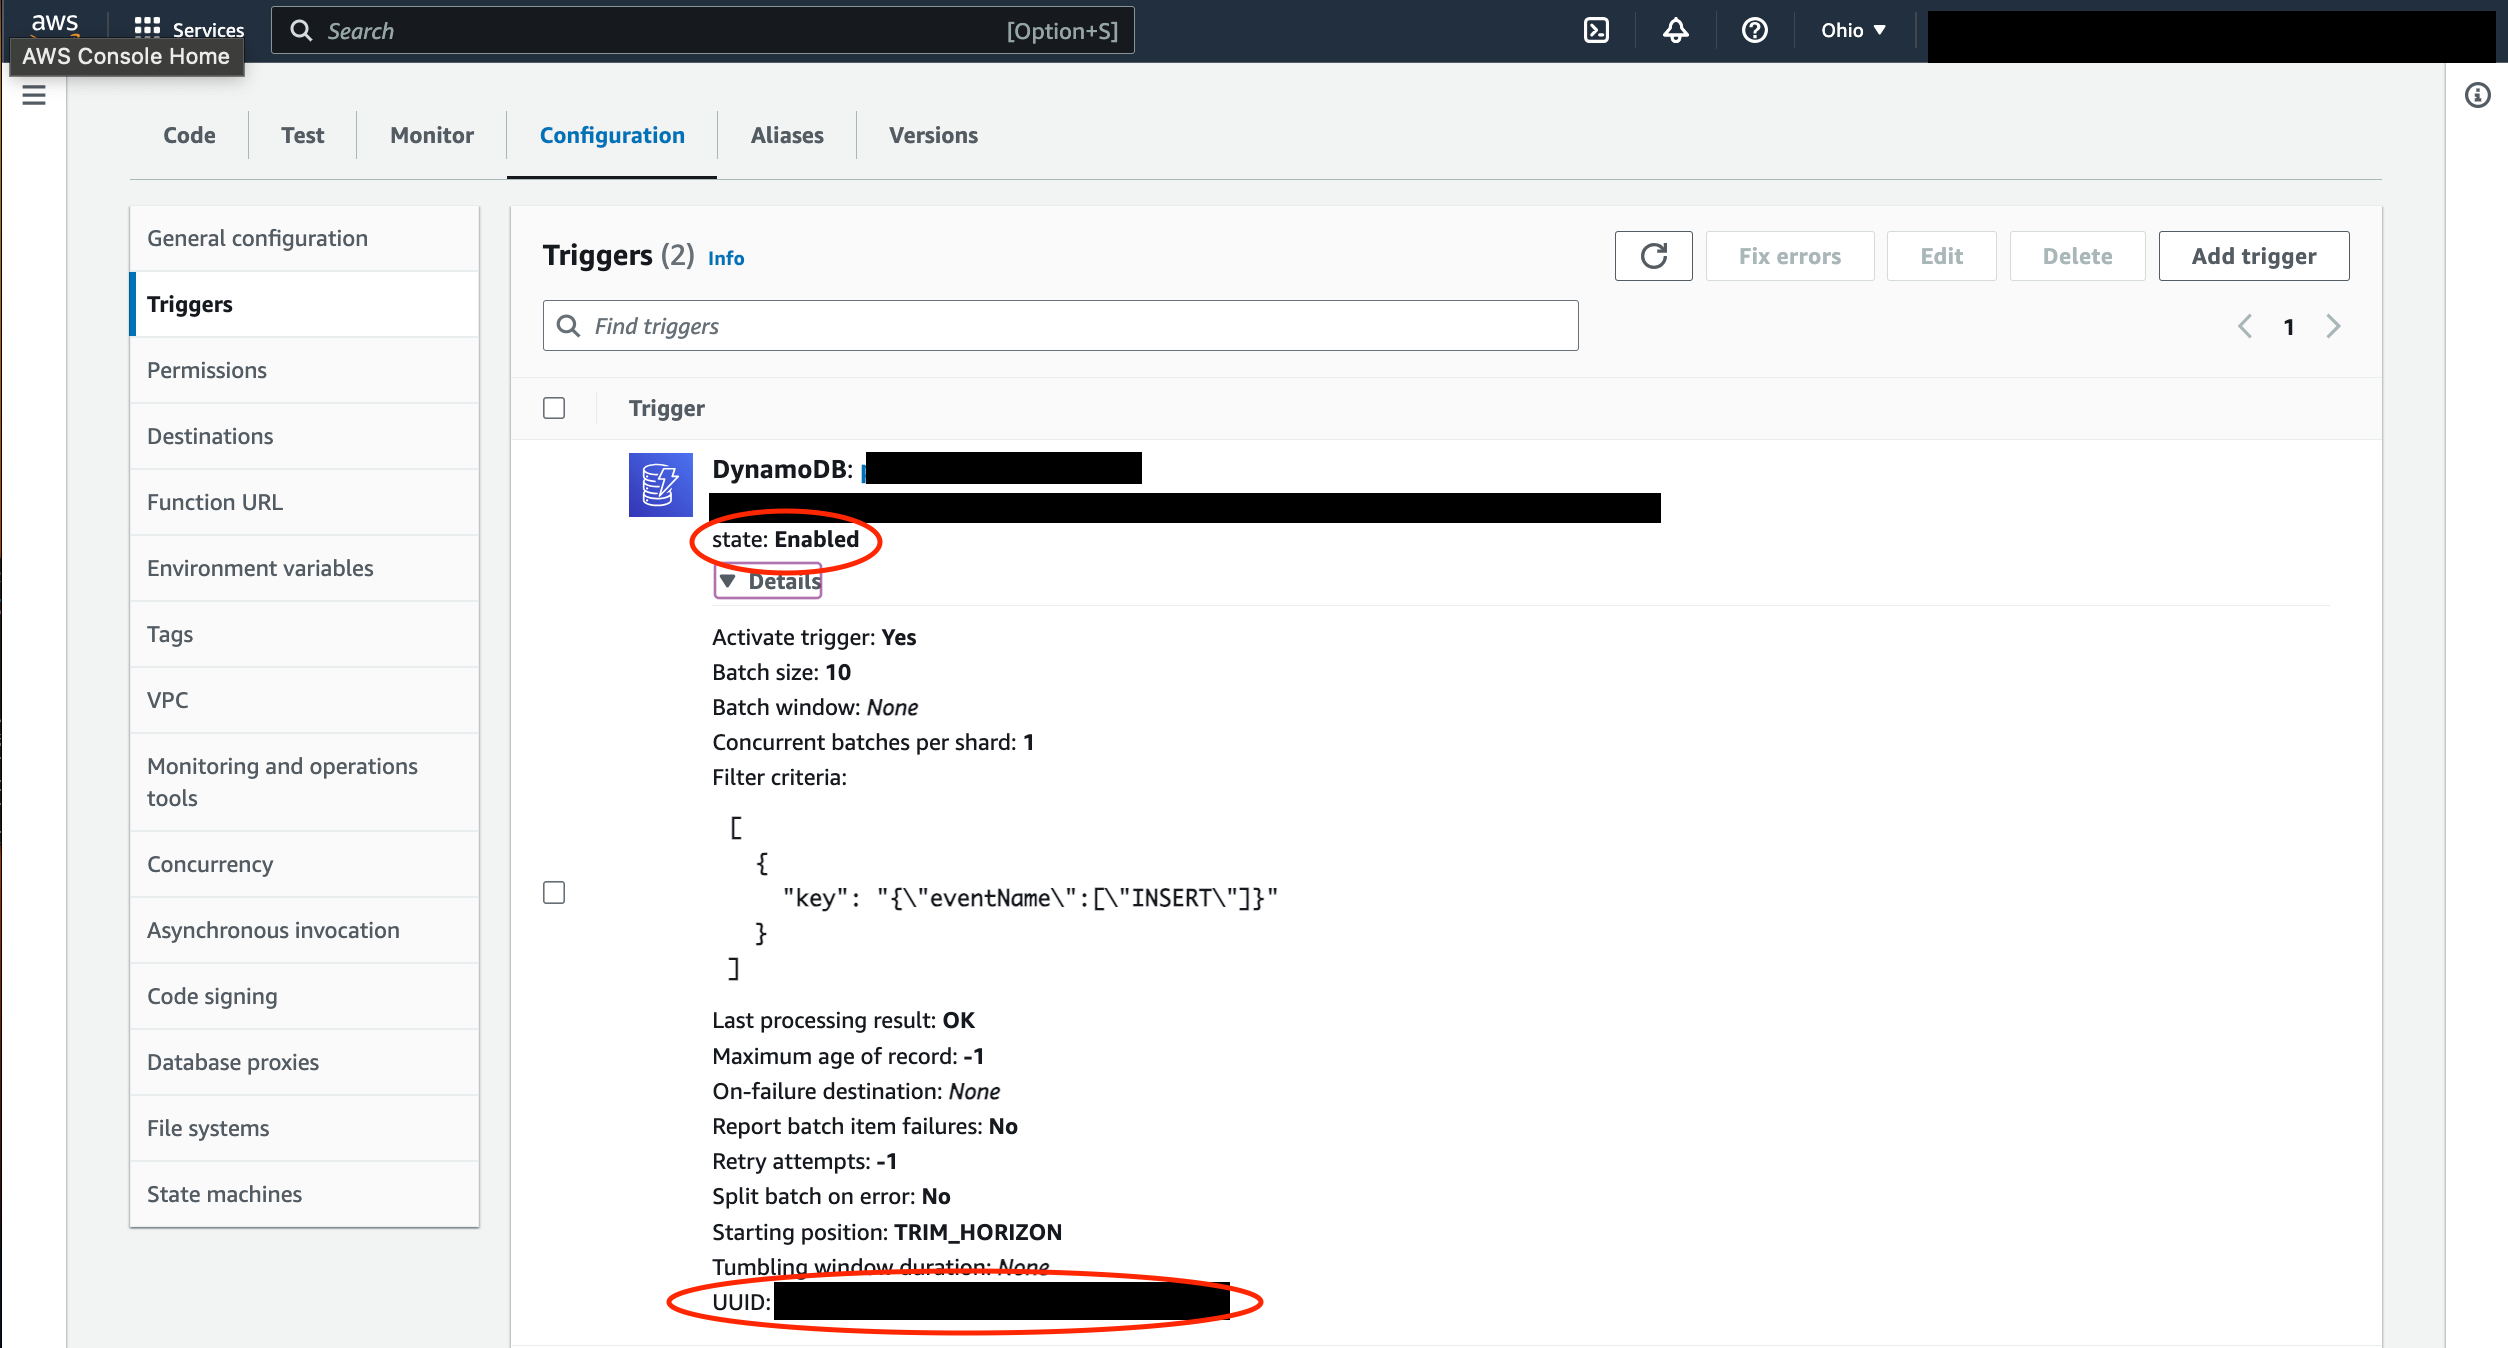Open Database proxies in the side menu
This screenshot has width=2508, height=1348.
(x=304, y=1062)
